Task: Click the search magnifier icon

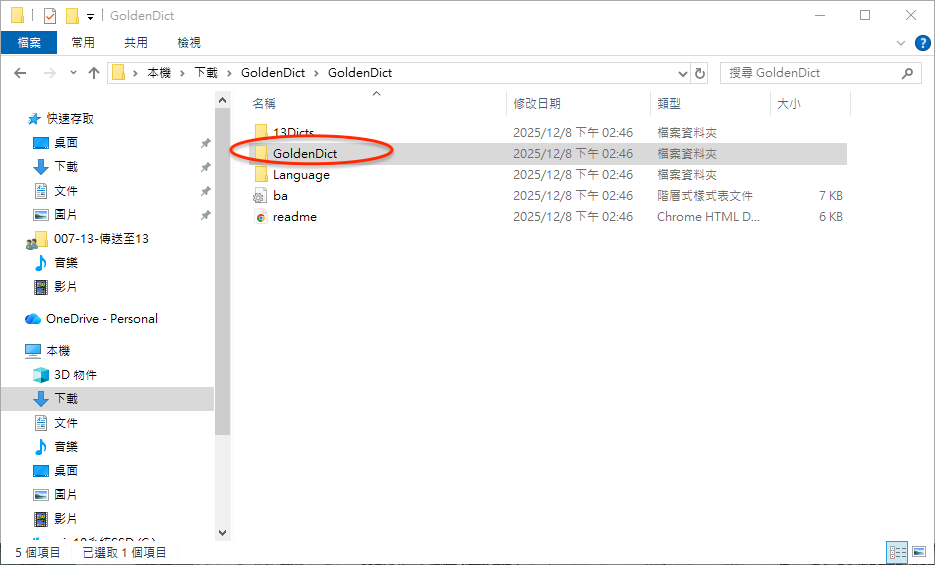Action: tap(907, 73)
